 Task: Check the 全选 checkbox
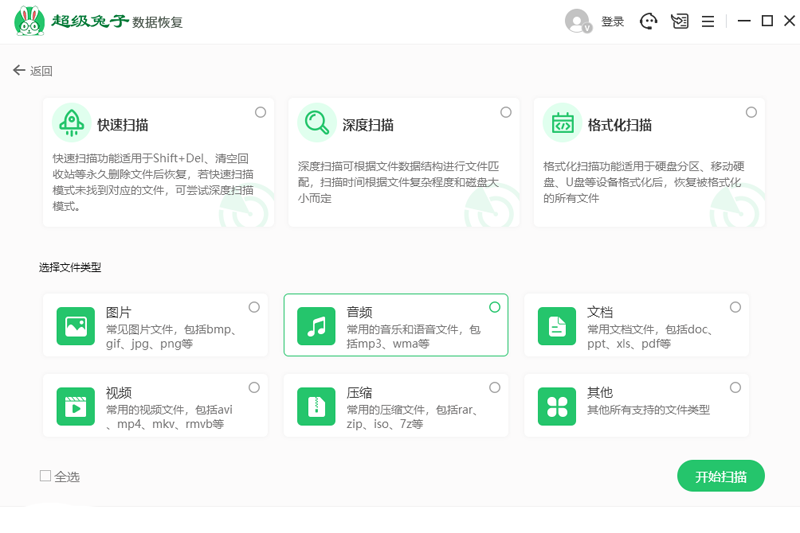pos(45,476)
